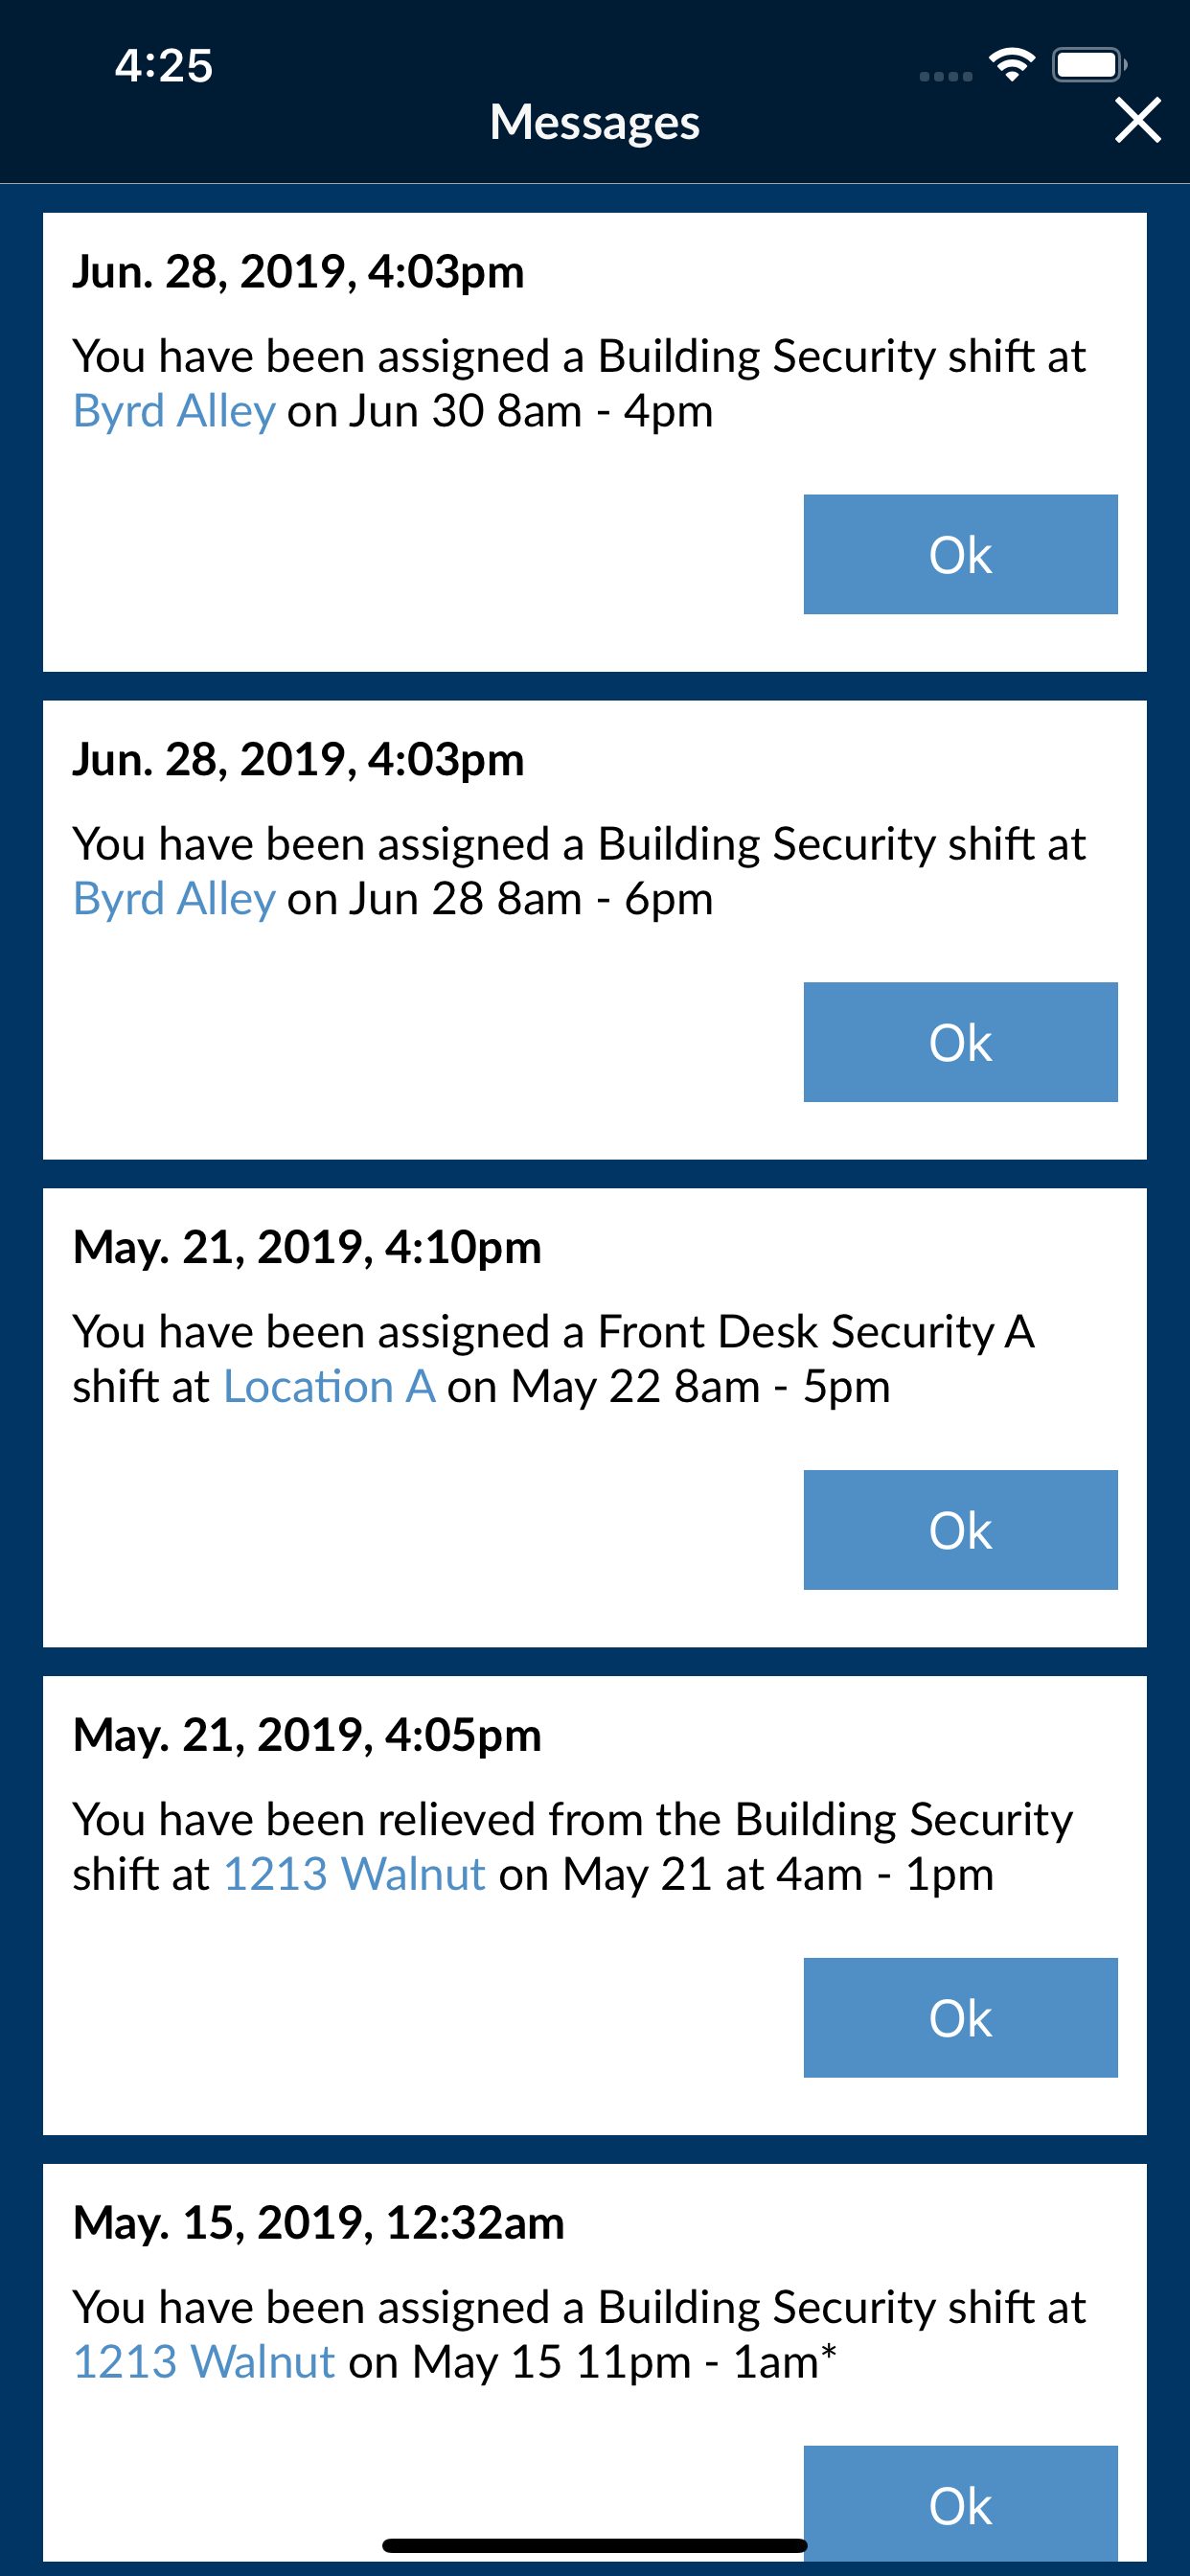Tap the Wi-Fi status icon
This screenshot has width=1190, height=2576.
pyautogui.click(x=1011, y=65)
